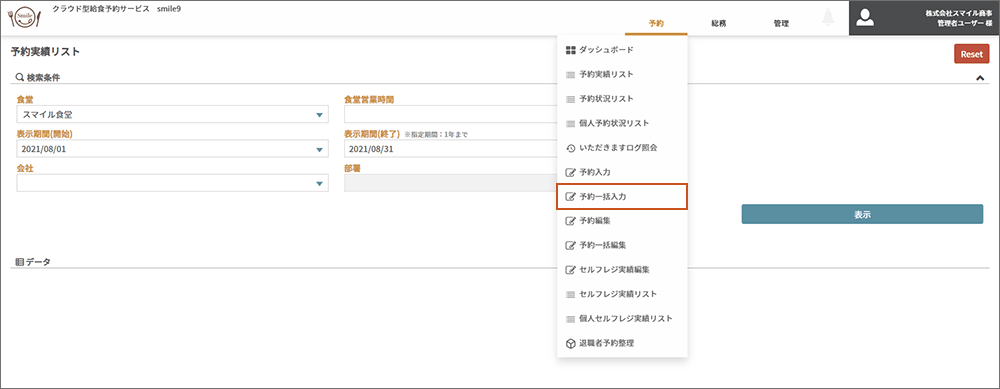Viewport: 1000px width, 389px height.
Task: Open the 表示期間(開始) date dropdown
Action: click(x=320, y=149)
